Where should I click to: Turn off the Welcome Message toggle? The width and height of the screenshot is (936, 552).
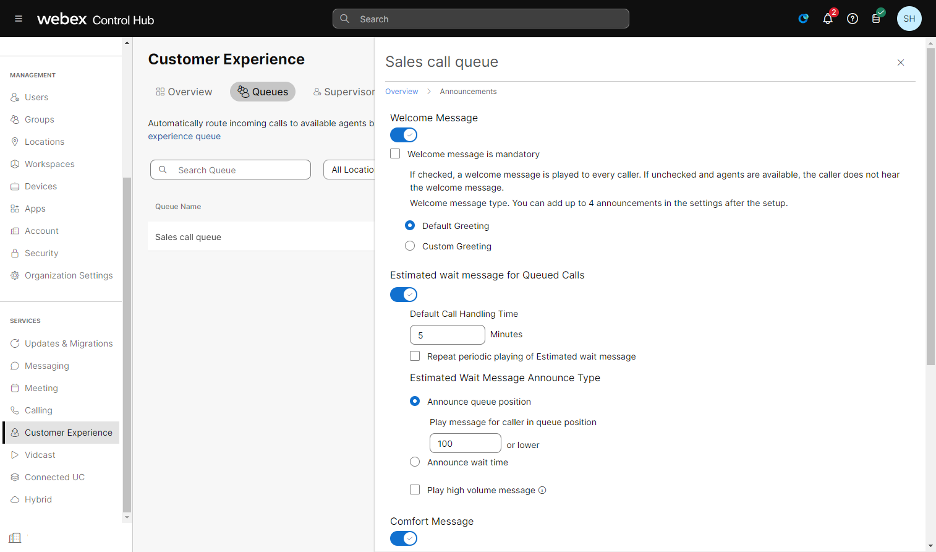[x=404, y=135]
